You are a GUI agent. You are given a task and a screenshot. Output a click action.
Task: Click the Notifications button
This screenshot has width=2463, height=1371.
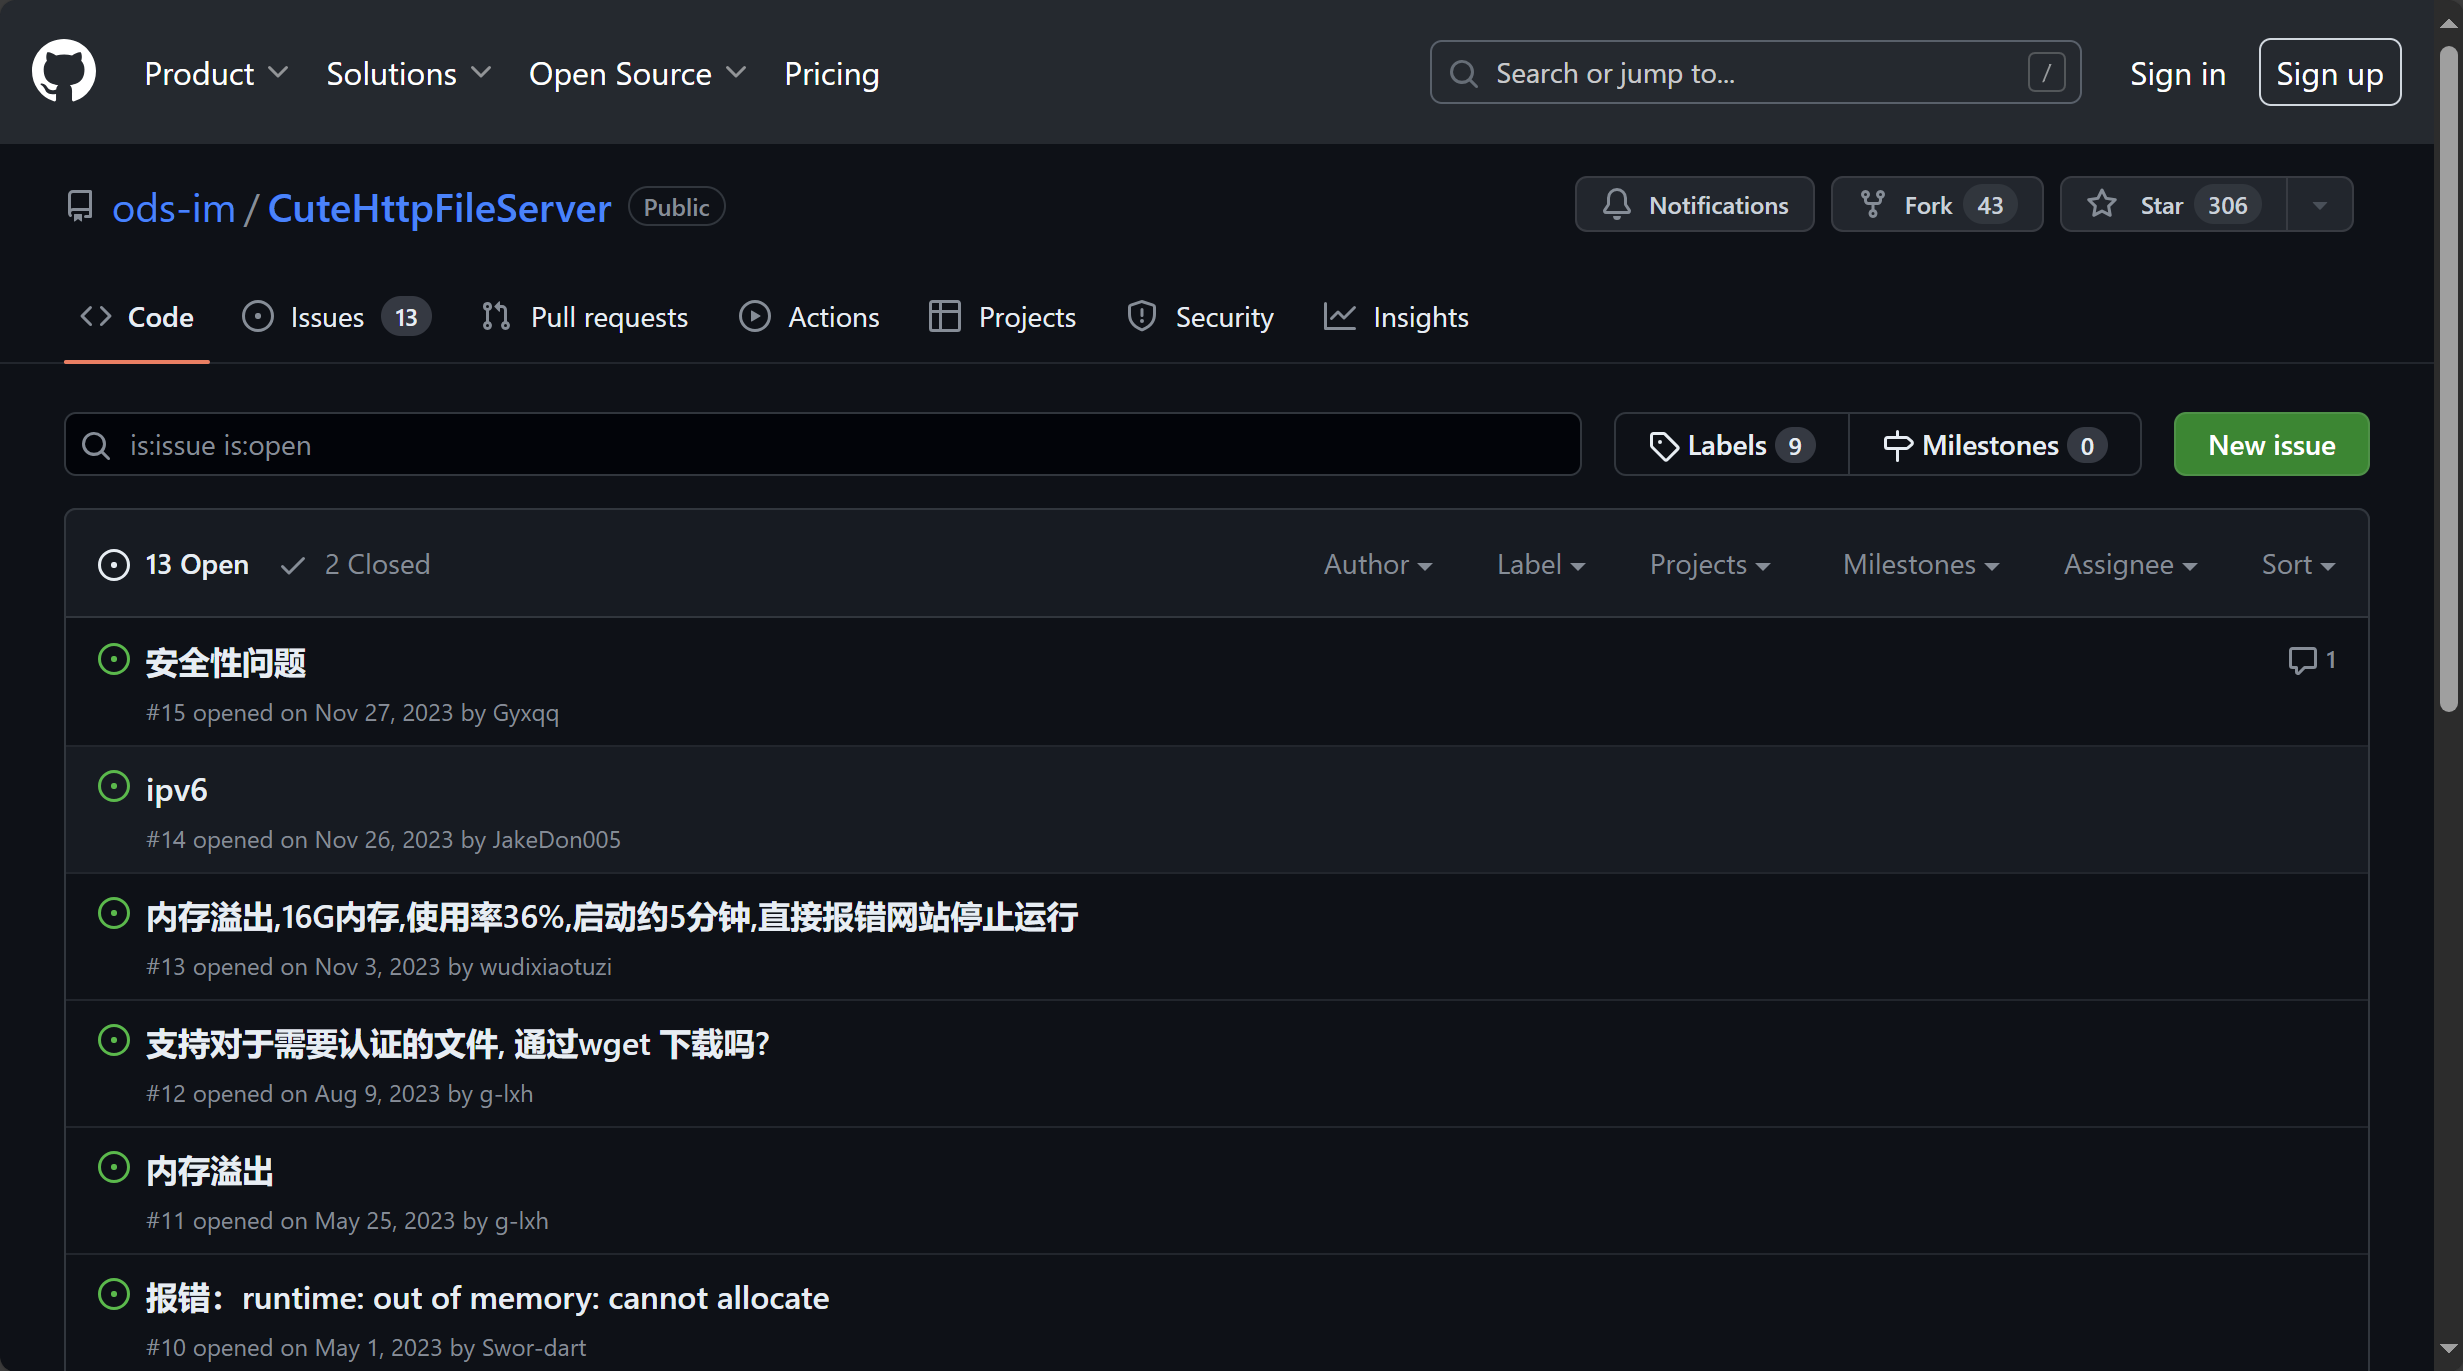1694,205
